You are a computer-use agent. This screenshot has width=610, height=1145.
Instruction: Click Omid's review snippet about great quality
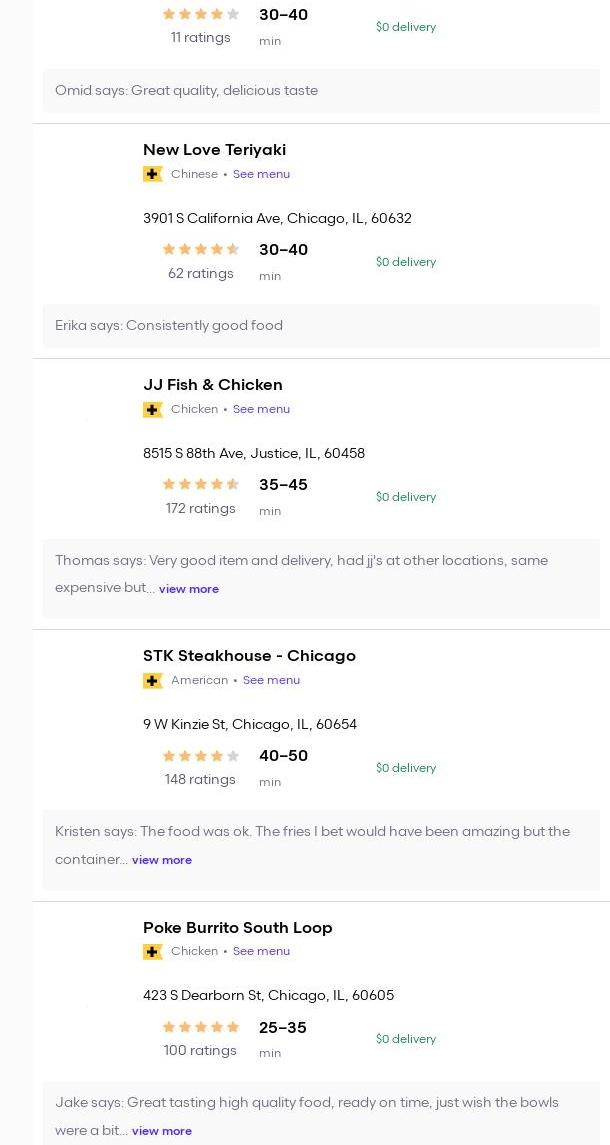click(x=186, y=91)
